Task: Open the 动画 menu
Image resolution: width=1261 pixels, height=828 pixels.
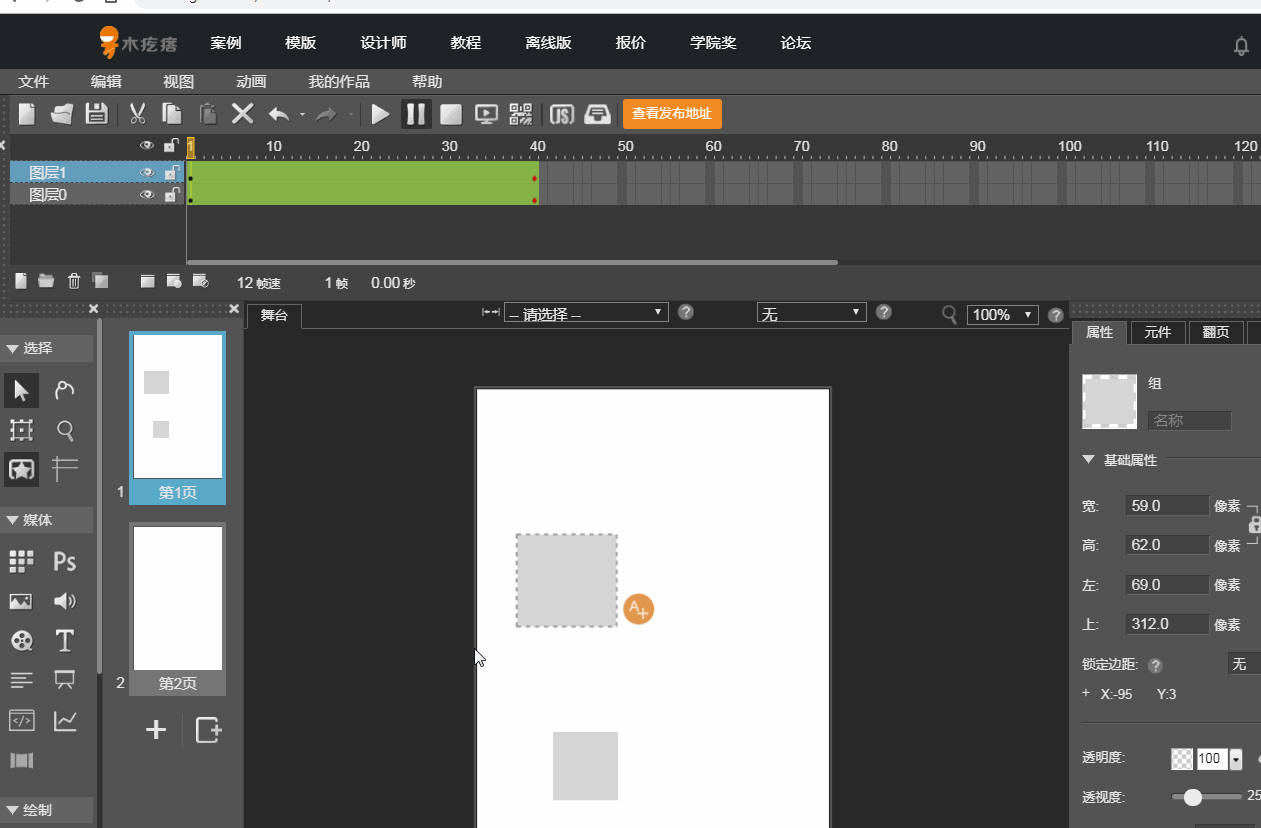Action: pyautogui.click(x=251, y=82)
